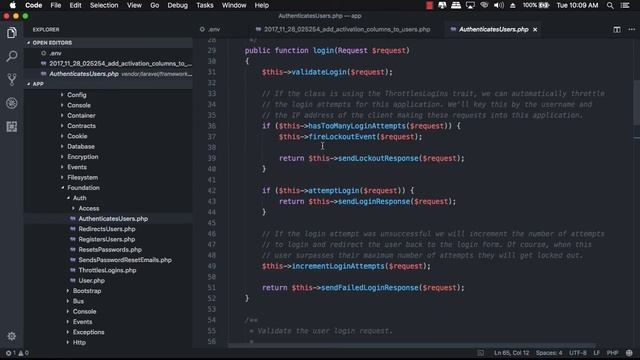The height and width of the screenshot is (360, 640).
Task: Expand the Exceptions folder
Action: (x=89, y=332)
